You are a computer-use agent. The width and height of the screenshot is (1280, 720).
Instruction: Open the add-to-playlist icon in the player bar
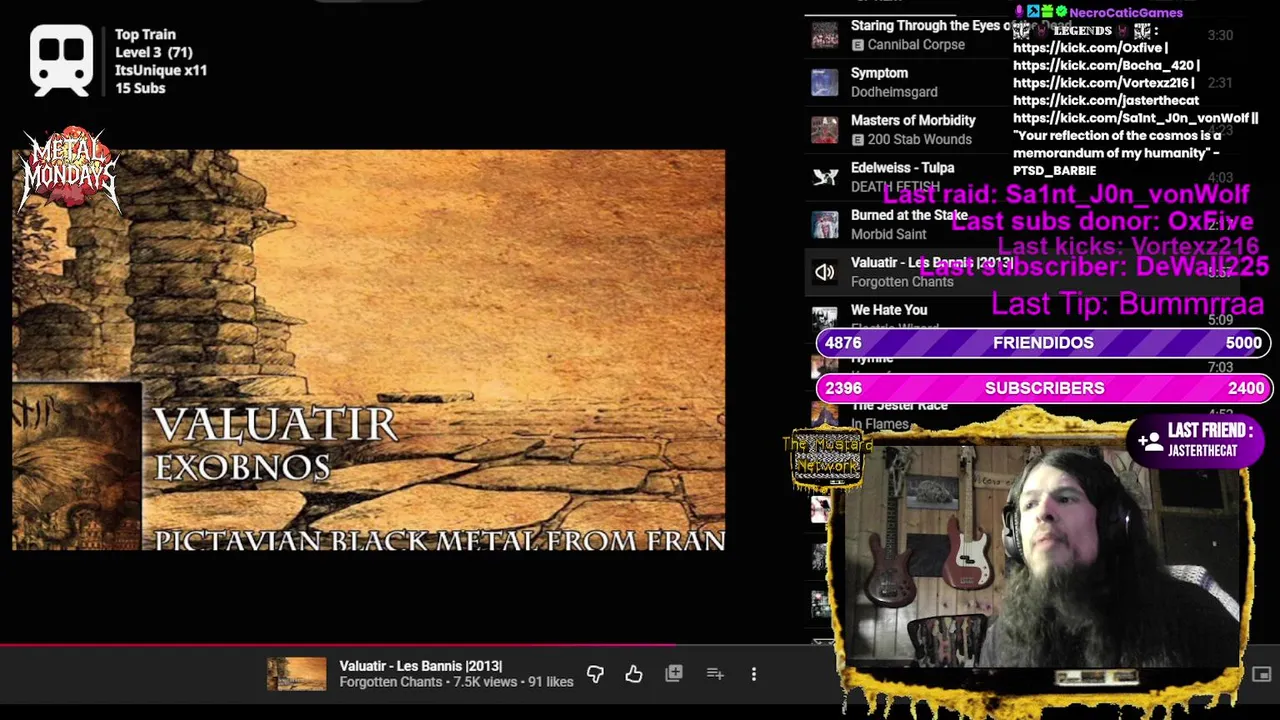715,674
